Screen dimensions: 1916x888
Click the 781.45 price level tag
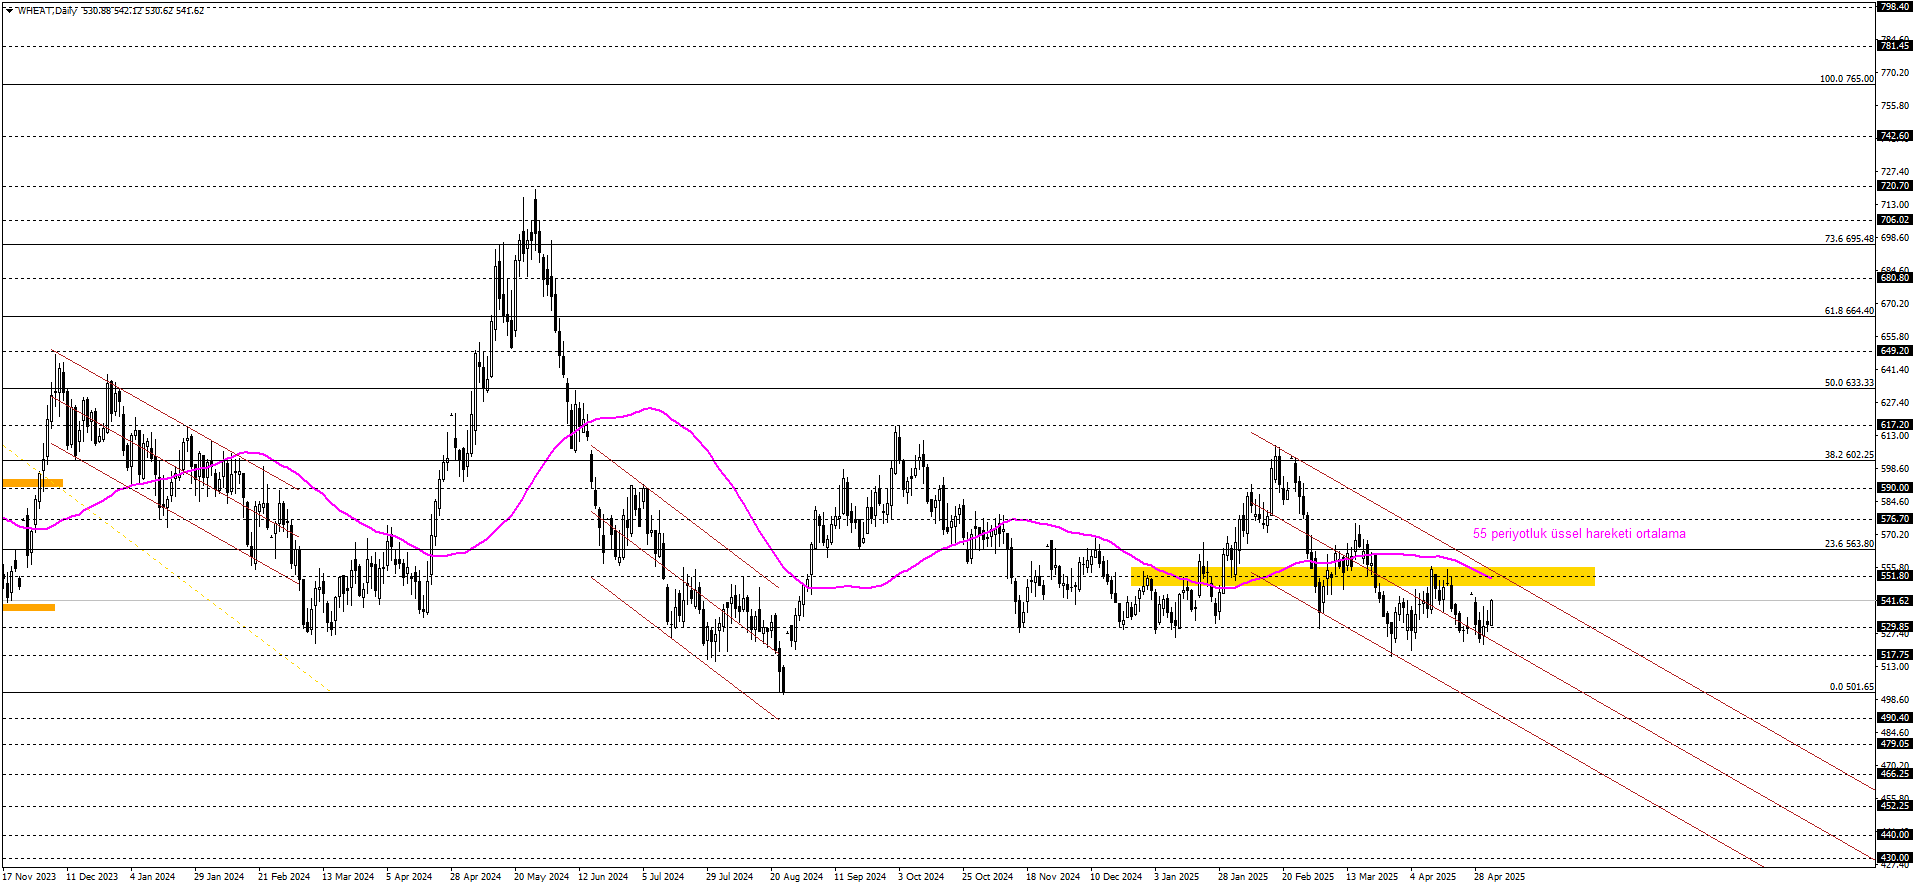pos(1895,46)
